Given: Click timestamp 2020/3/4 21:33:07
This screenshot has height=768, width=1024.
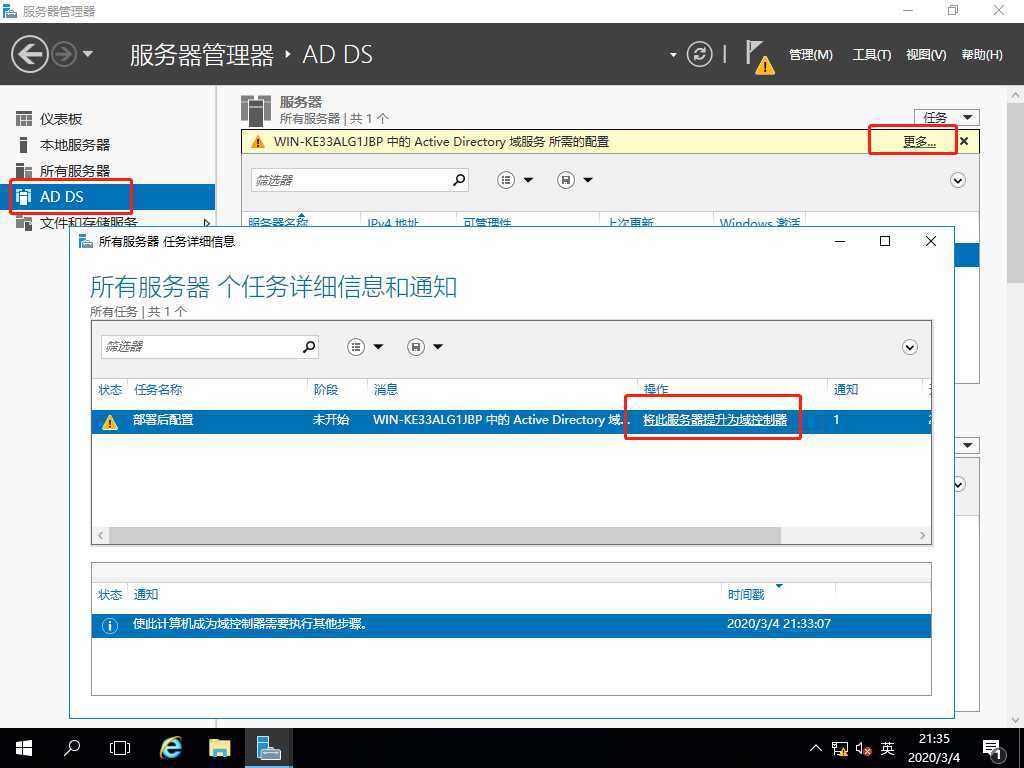Looking at the screenshot, I should [x=778, y=624].
